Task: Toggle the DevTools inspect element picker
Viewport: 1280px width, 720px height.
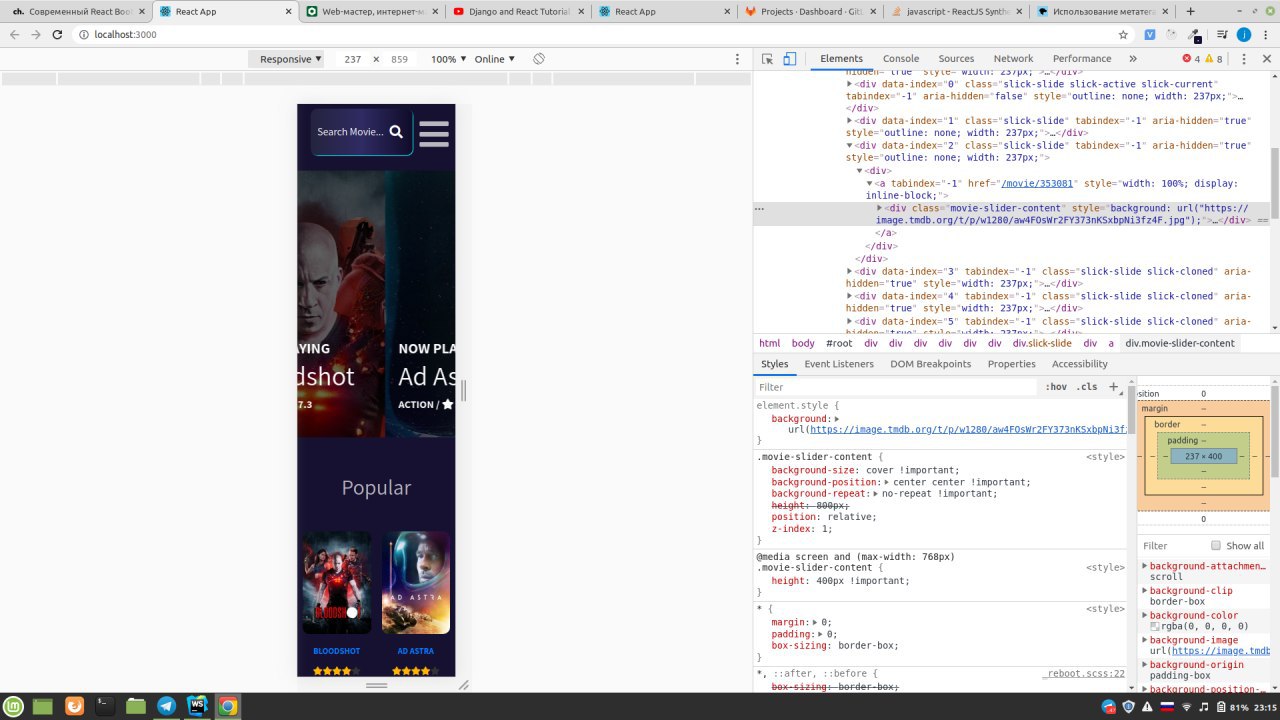Action: (767, 59)
